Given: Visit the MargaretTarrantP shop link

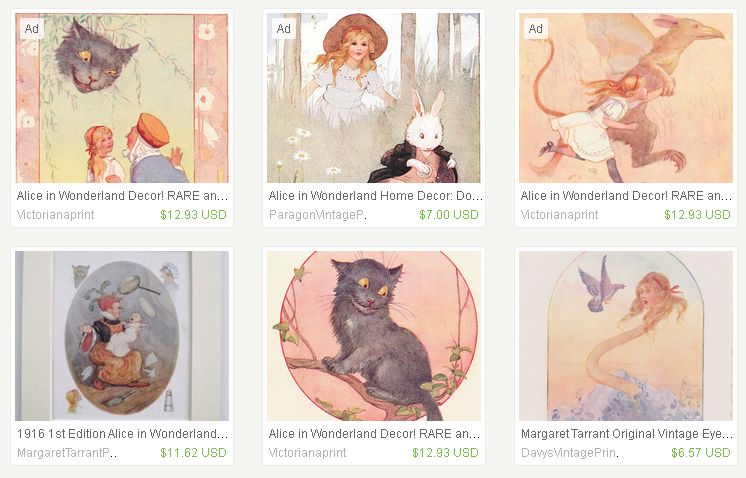Looking at the screenshot, I should [67, 453].
